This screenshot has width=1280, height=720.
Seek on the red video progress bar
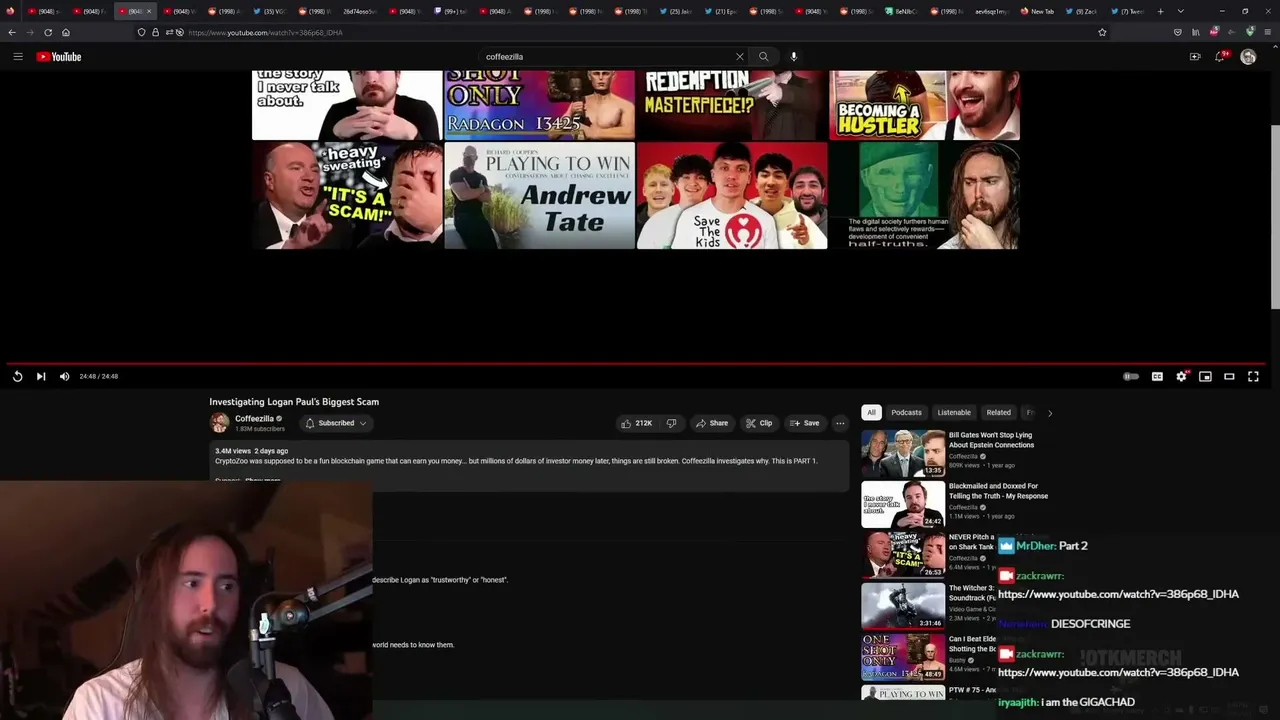point(636,364)
